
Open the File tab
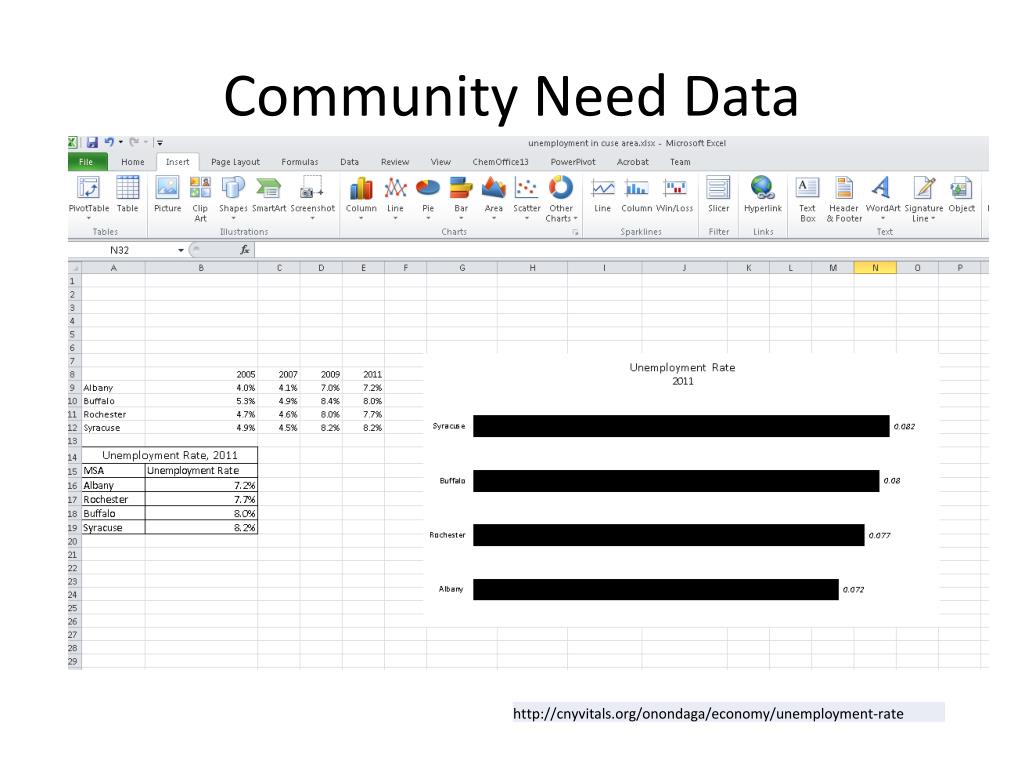click(86, 162)
